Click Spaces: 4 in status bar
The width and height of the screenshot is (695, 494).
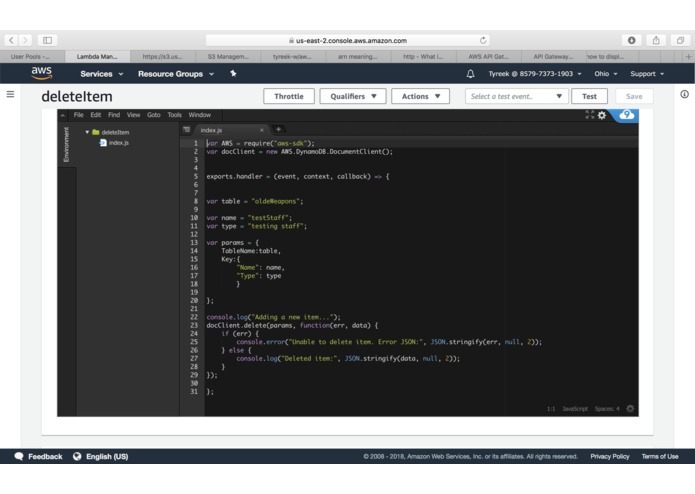tap(607, 408)
